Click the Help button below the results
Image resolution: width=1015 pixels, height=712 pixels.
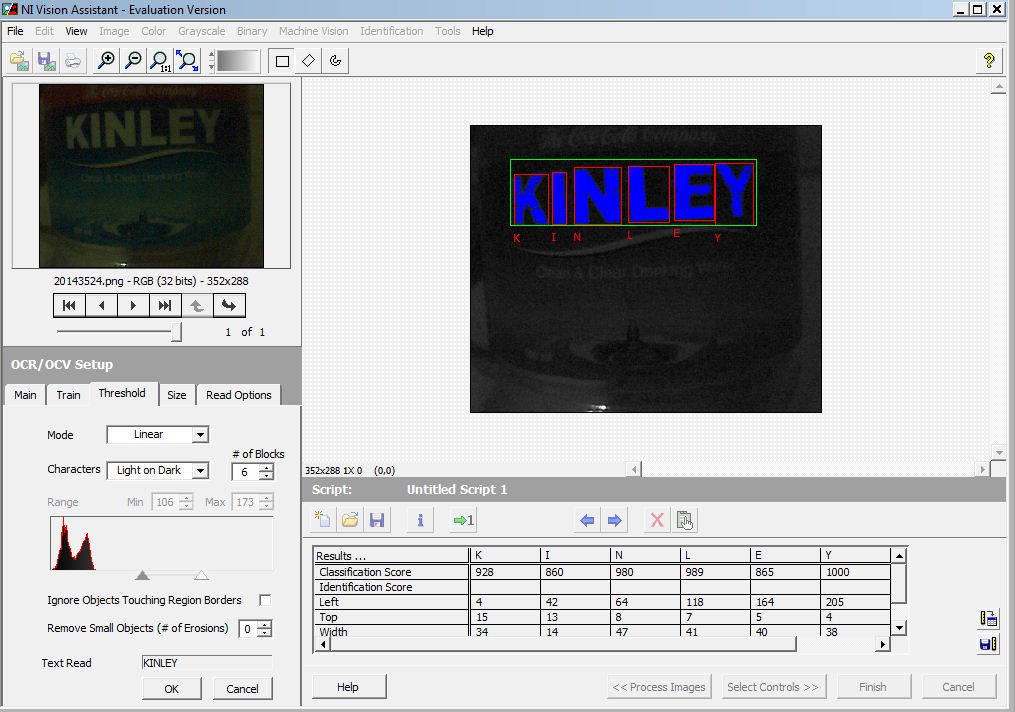pyautogui.click(x=348, y=687)
